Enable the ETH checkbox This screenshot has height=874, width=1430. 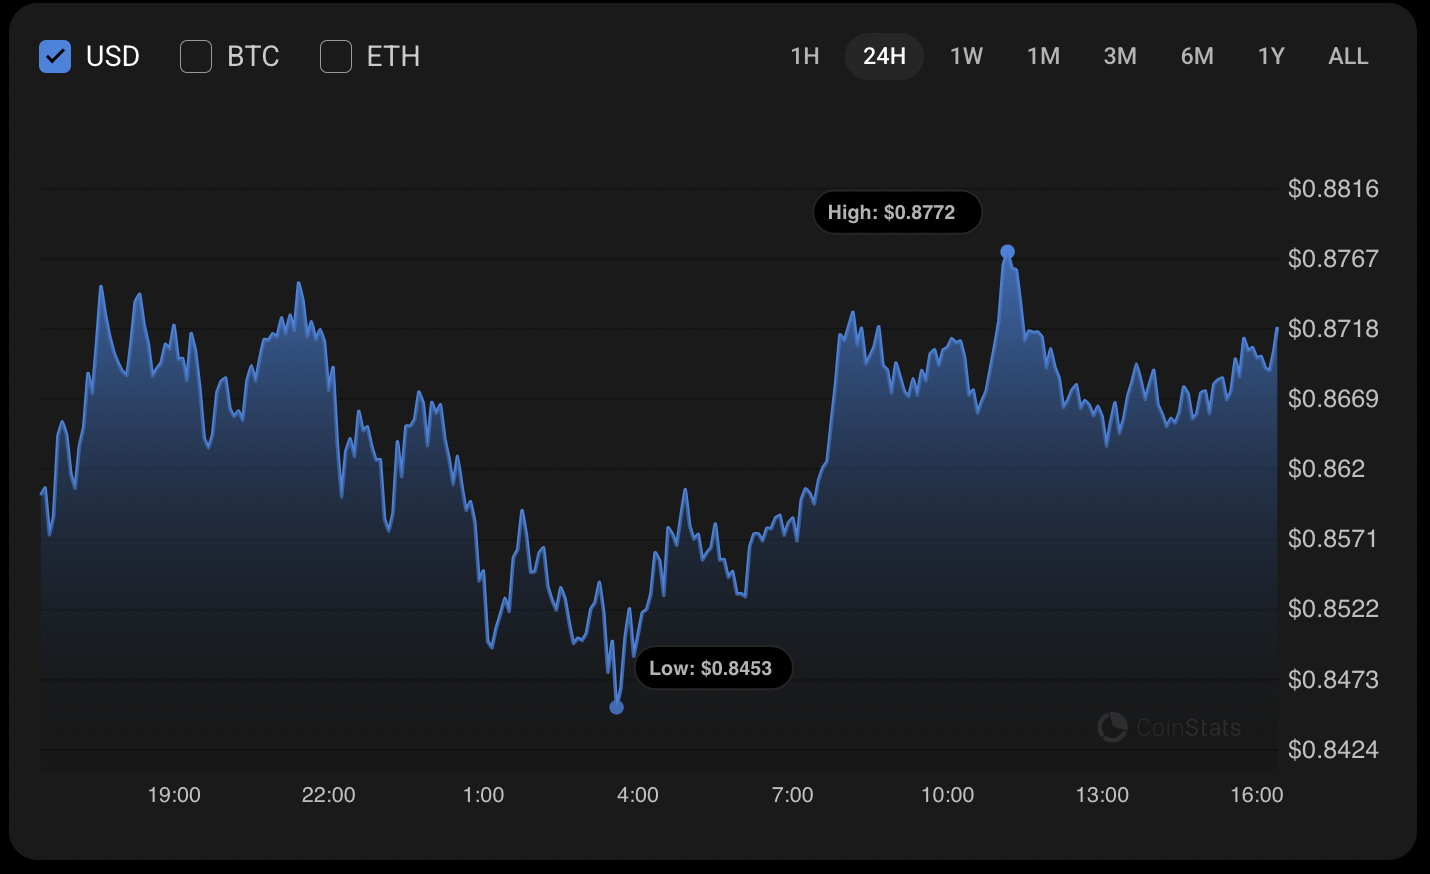[336, 56]
